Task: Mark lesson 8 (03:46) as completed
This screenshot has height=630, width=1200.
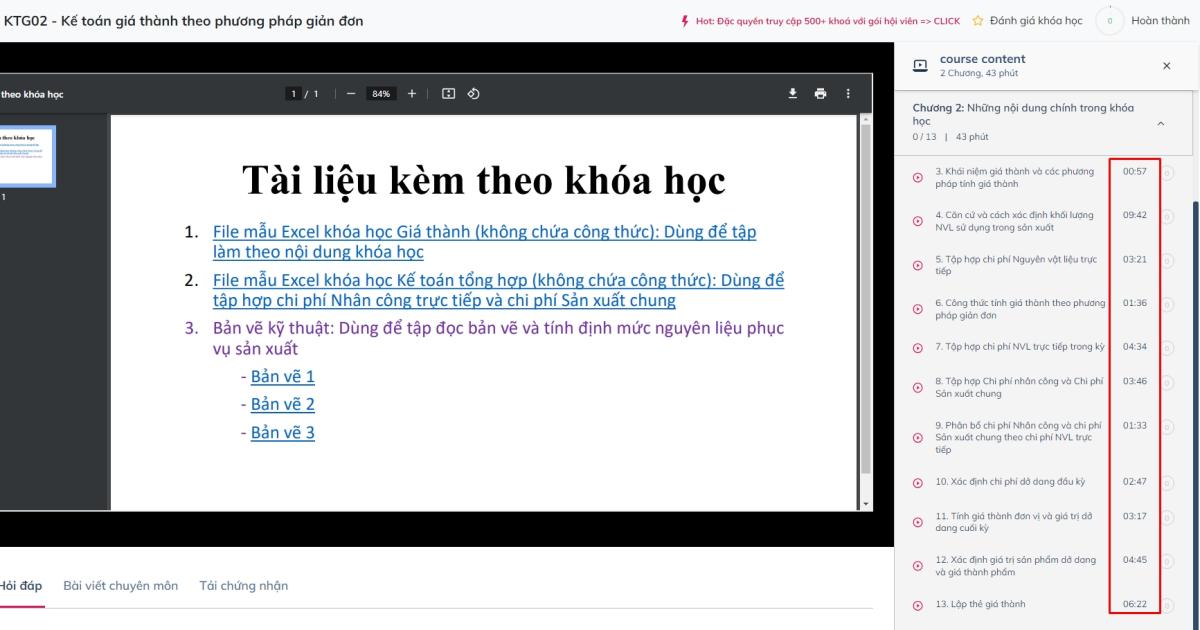Action: [x=1167, y=382]
